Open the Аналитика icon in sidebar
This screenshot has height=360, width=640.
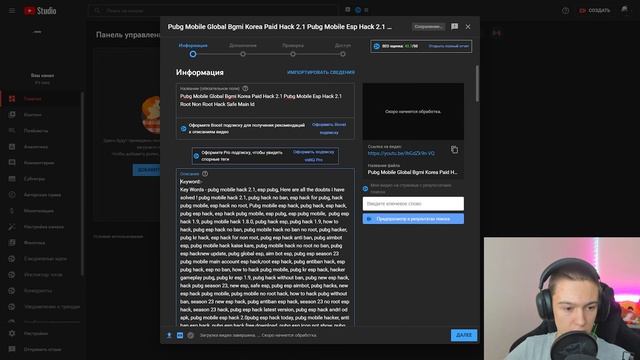tap(12, 147)
